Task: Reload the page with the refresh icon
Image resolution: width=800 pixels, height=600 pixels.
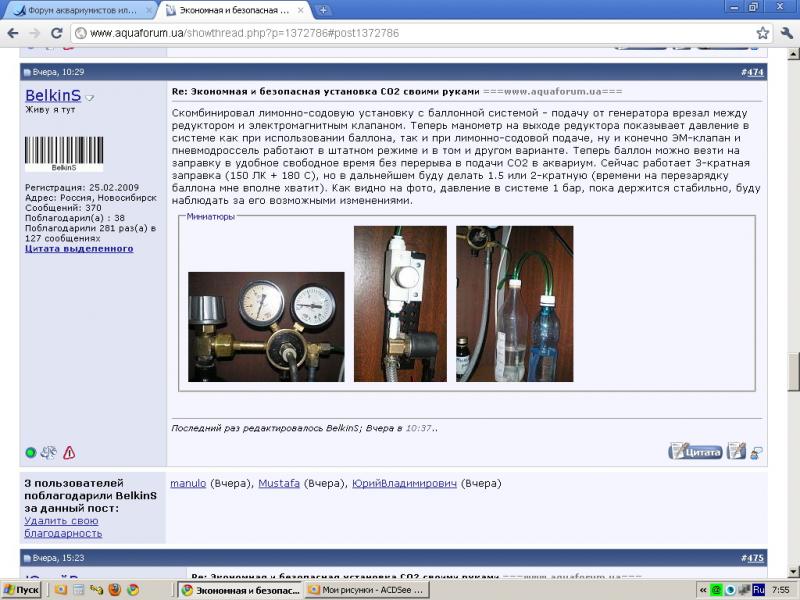Action: 57,33
